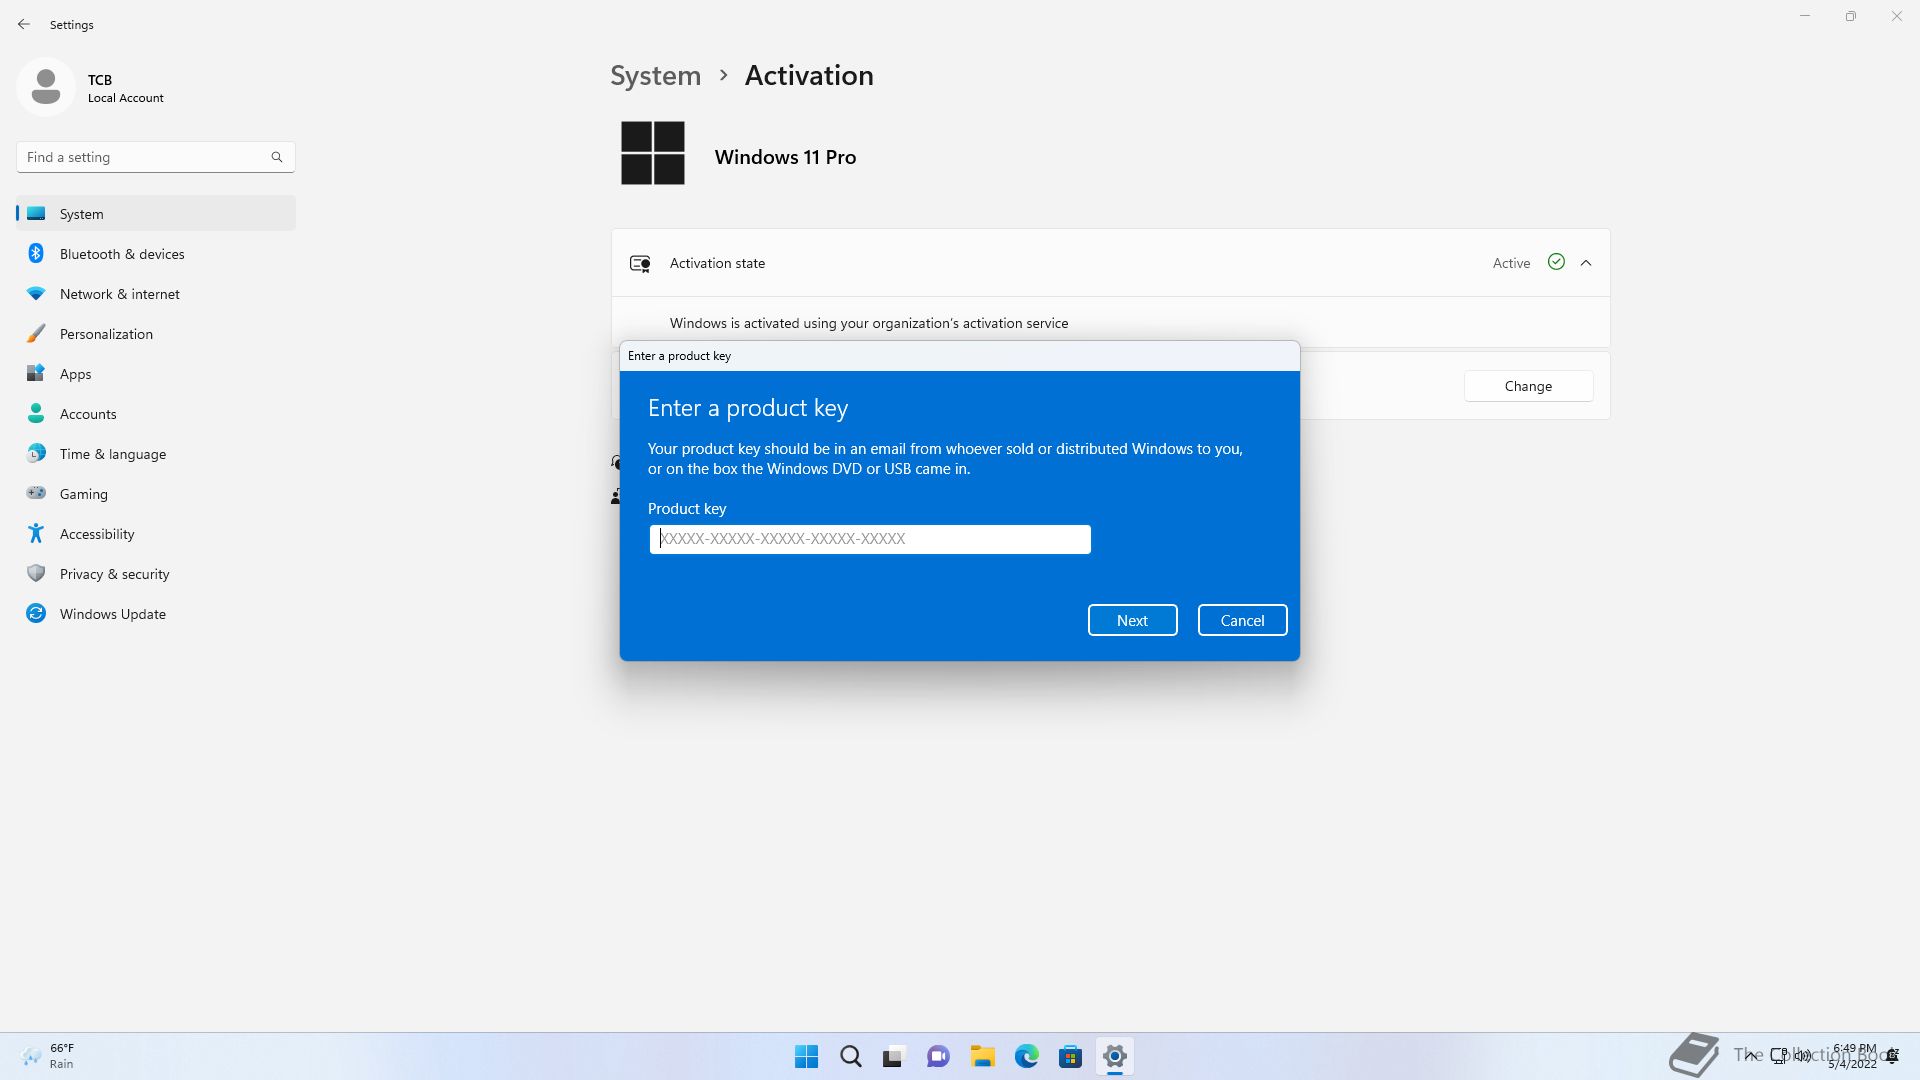
Task: Collapse the Activation state section
Action: (1586, 263)
